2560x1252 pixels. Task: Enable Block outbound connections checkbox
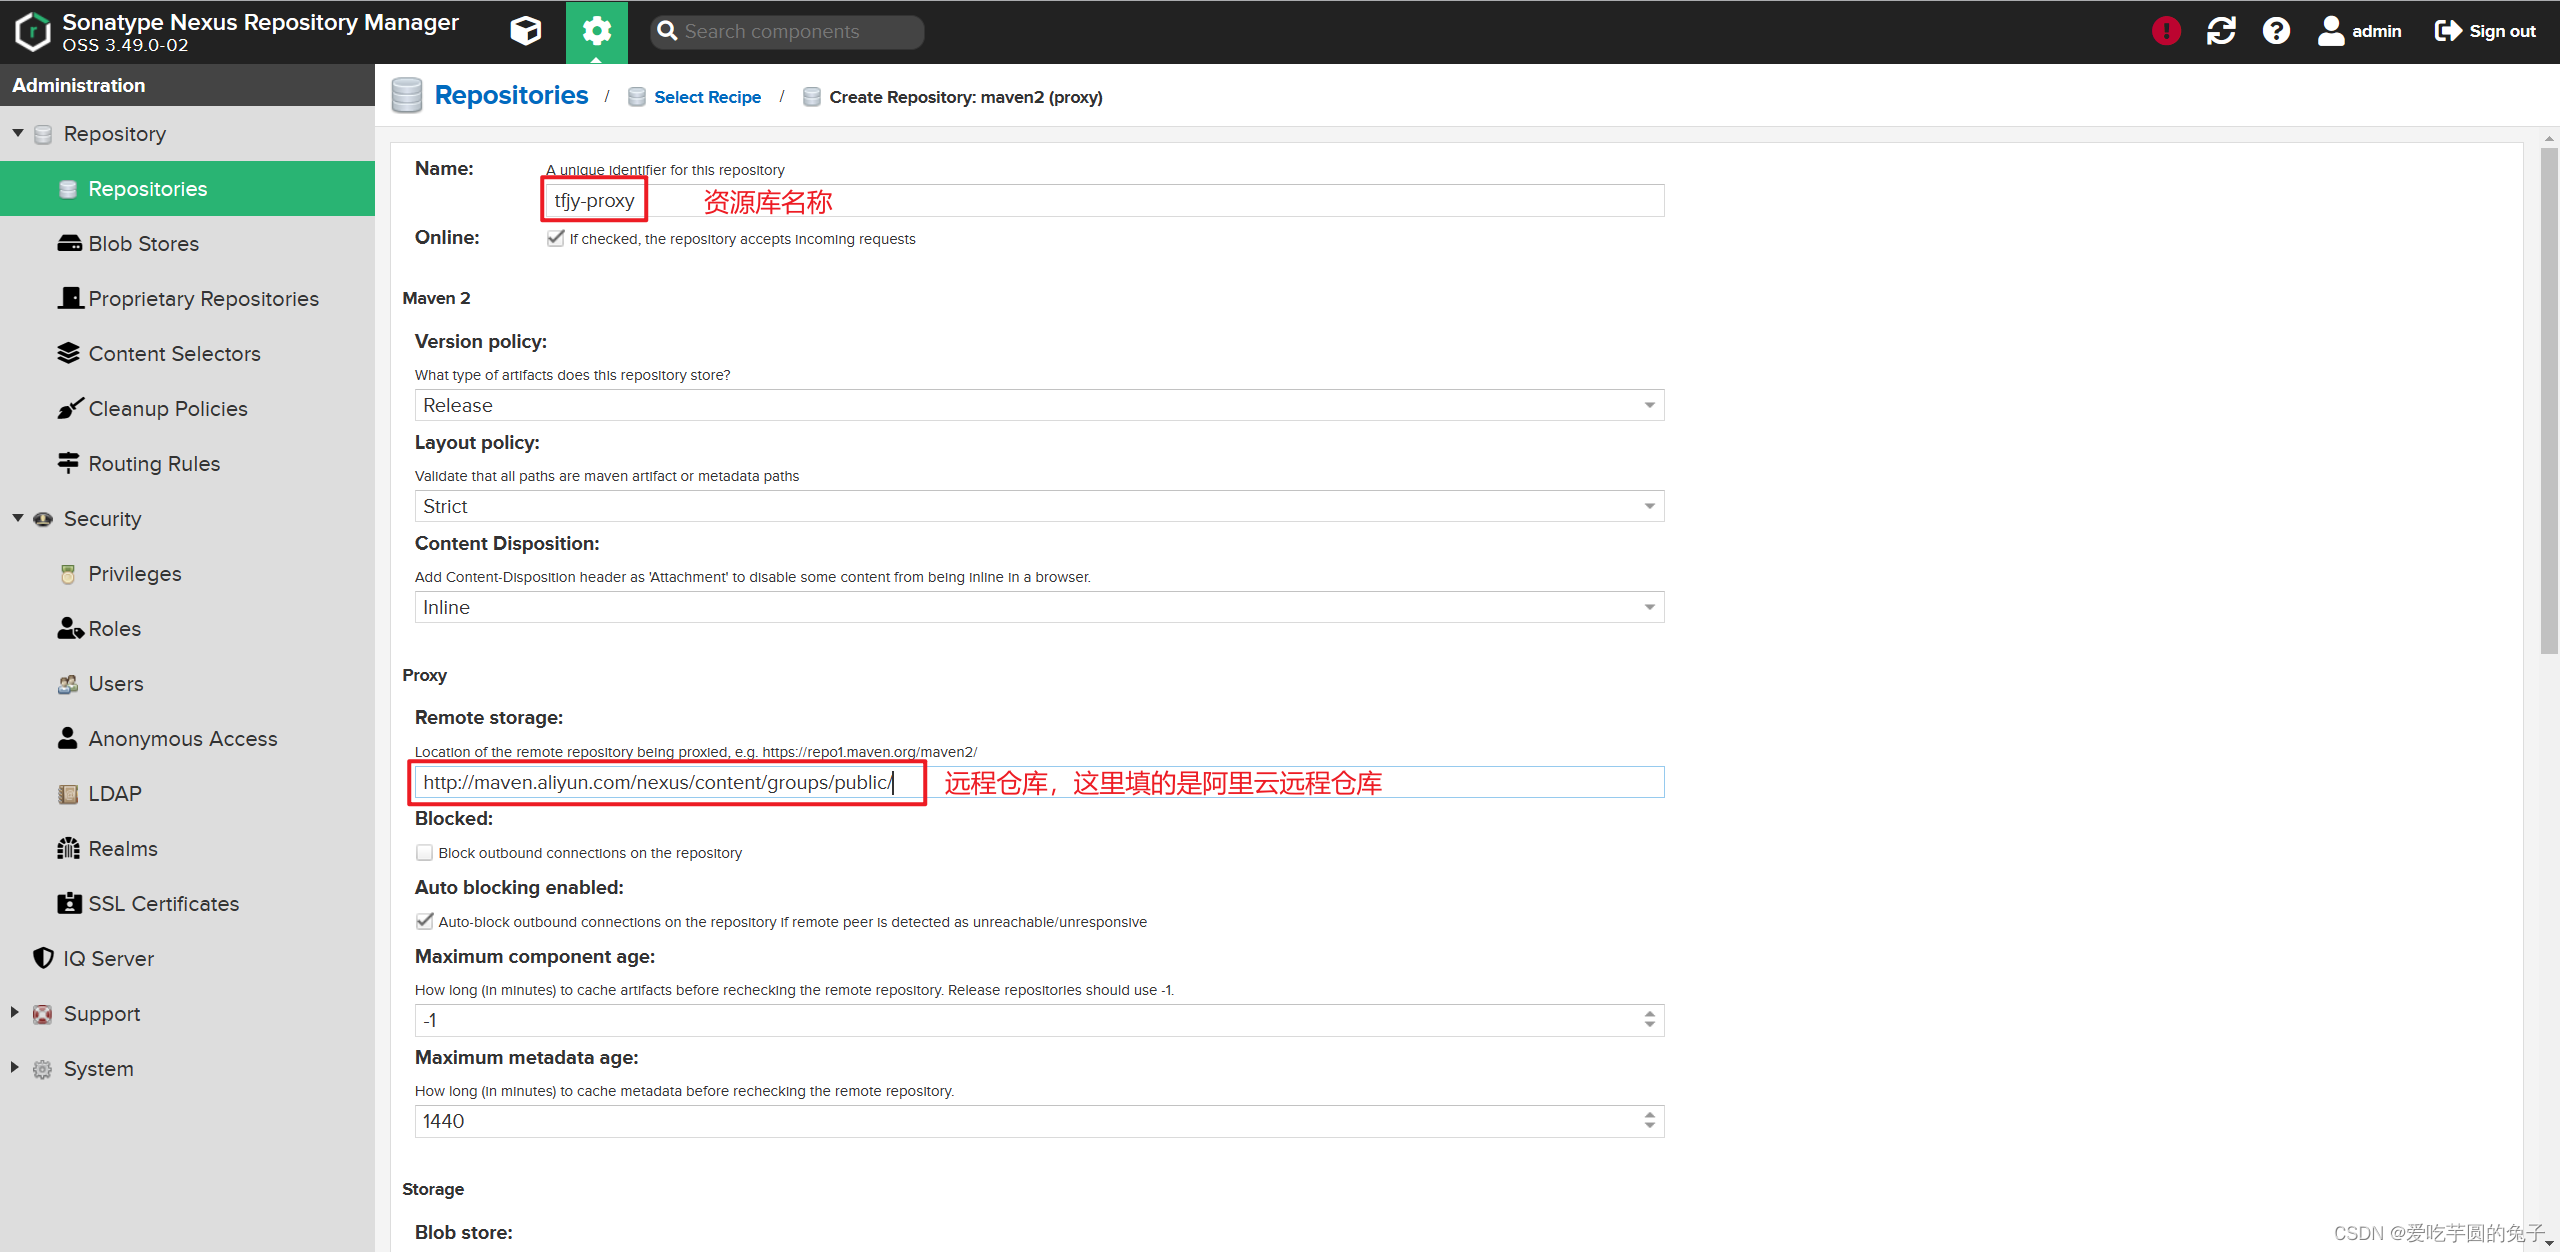[x=424, y=853]
